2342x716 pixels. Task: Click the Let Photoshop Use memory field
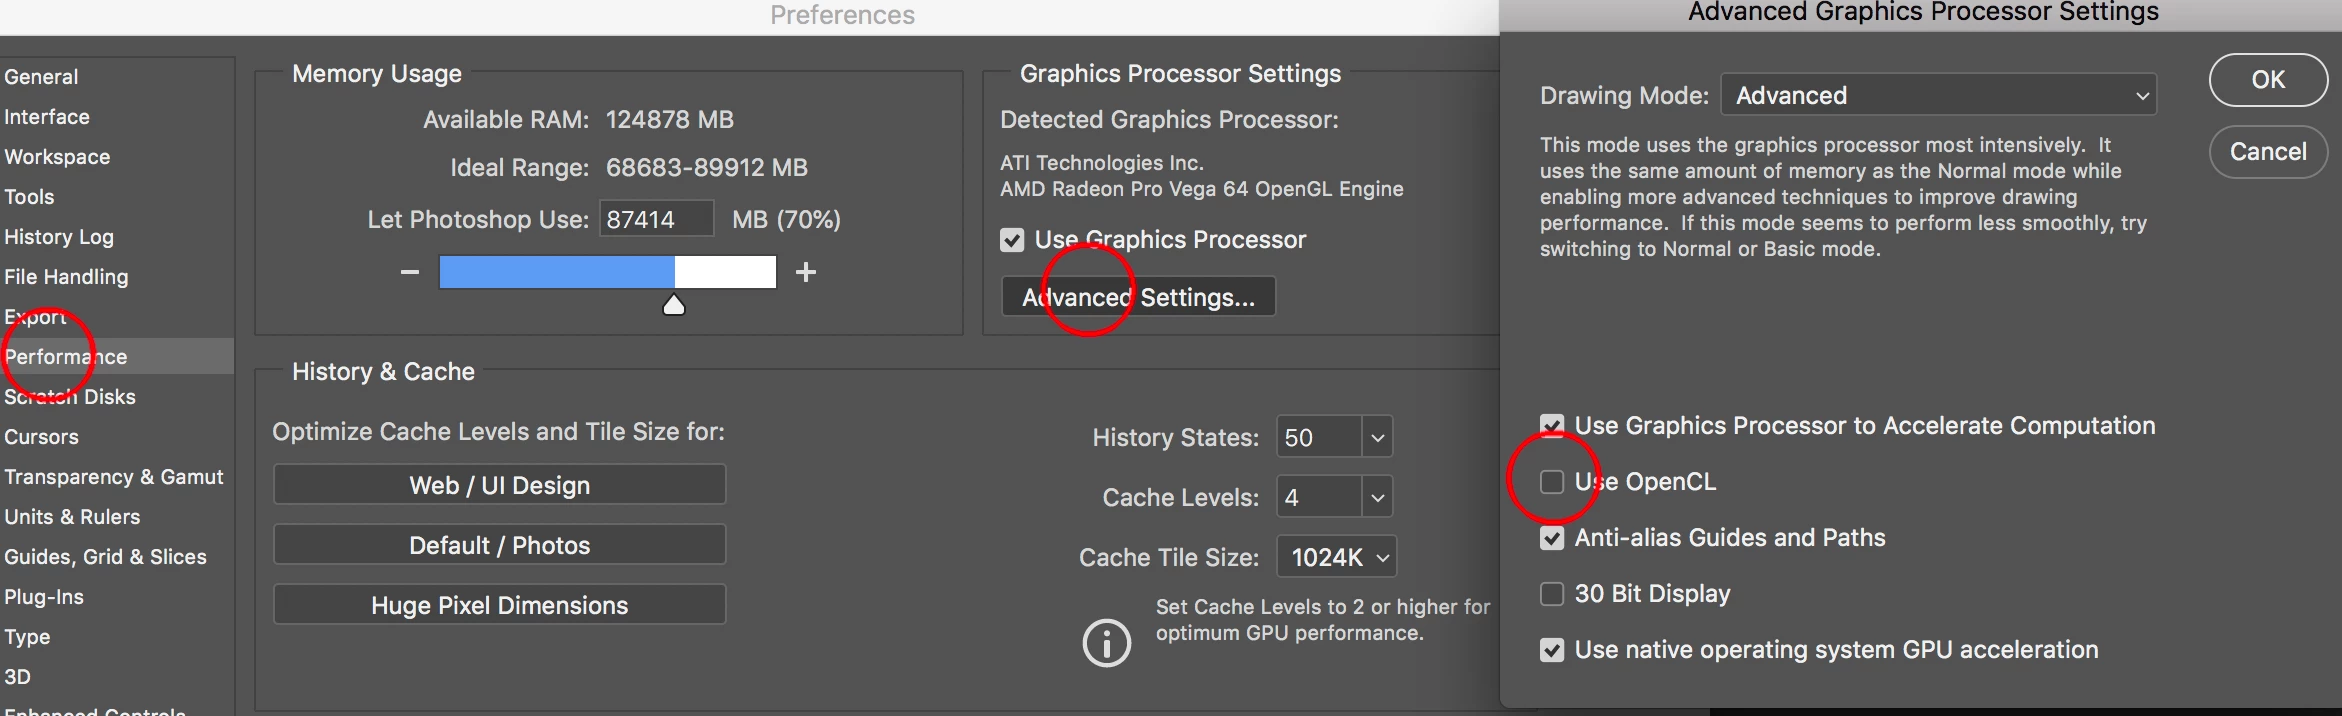tap(656, 219)
